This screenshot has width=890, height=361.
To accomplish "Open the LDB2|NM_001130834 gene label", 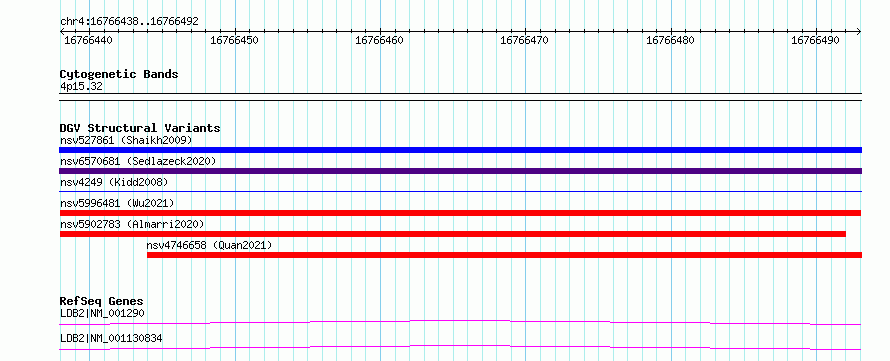I will click(111, 338).
